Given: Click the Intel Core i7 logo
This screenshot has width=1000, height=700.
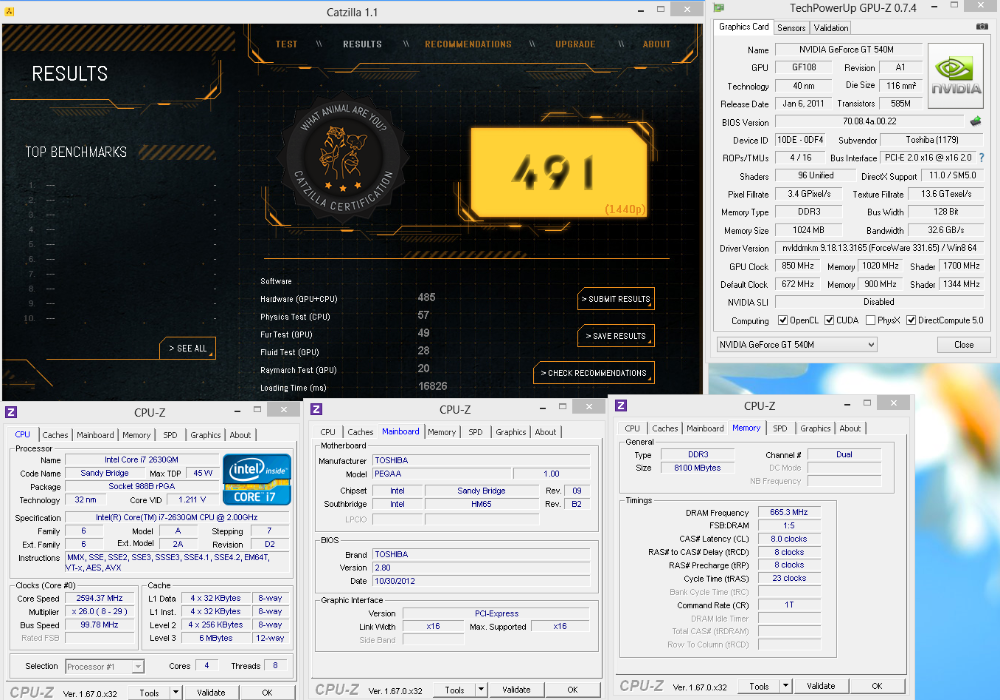Looking at the screenshot, I should [x=257, y=479].
